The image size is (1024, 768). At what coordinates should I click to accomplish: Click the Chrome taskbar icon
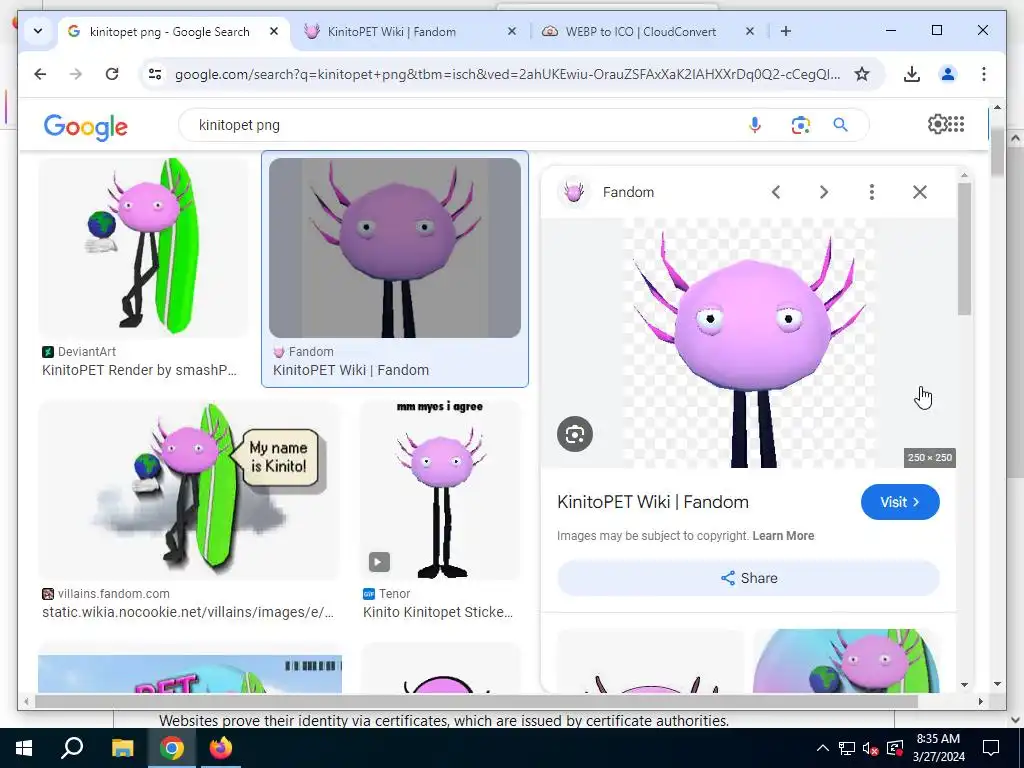point(172,748)
